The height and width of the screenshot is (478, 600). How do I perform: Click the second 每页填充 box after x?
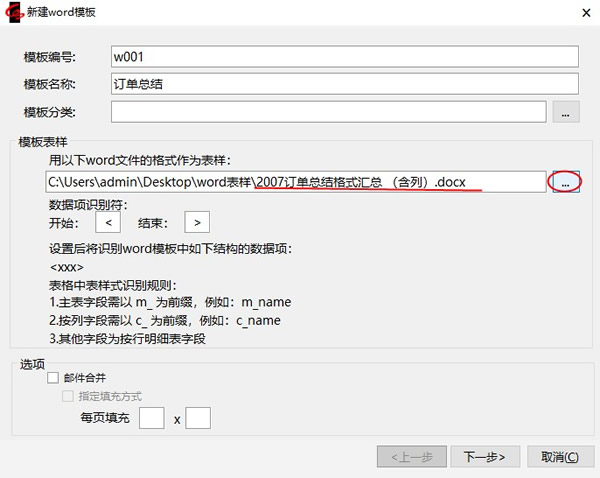click(x=198, y=418)
